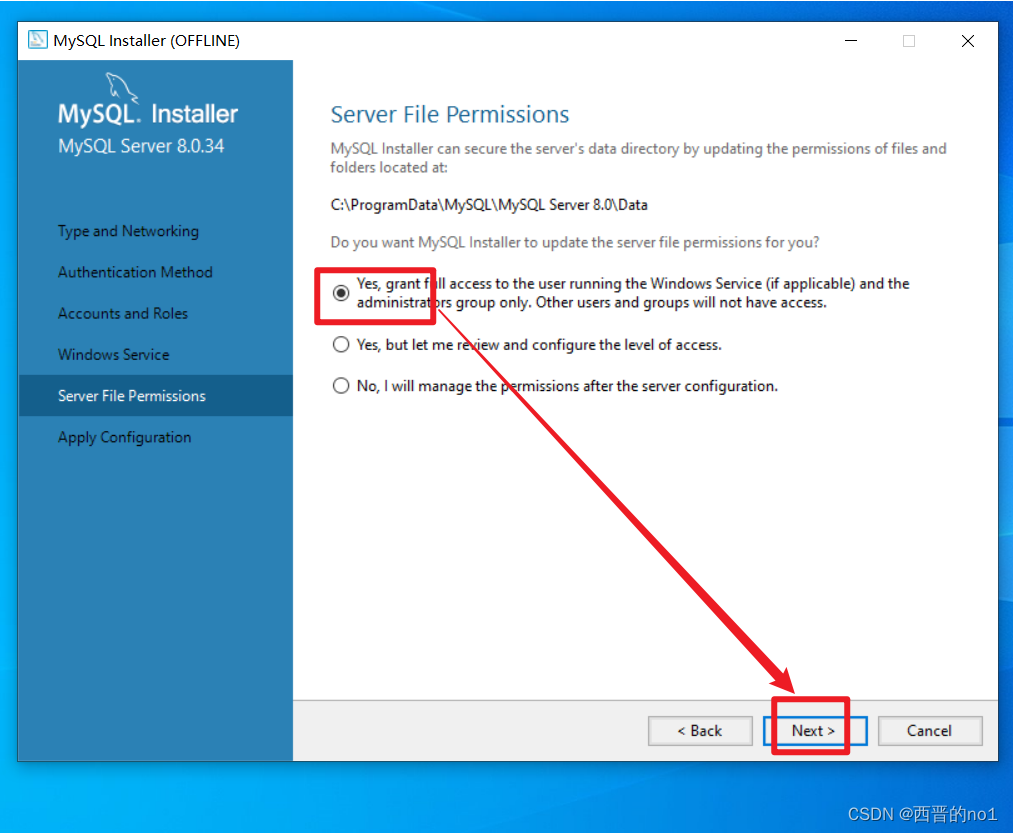This screenshot has height=833, width=1013.
Task: Click the 'Do you want MySQL Installer' question text
Action: click(x=575, y=242)
